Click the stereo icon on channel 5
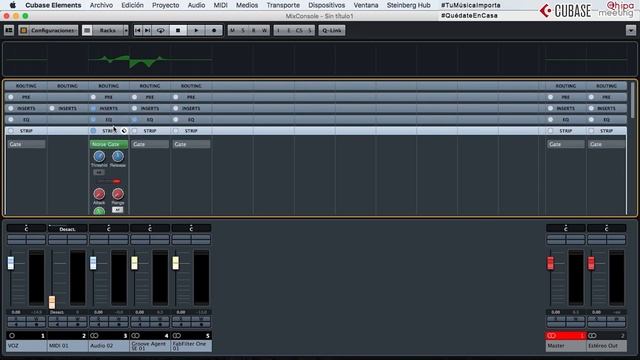Viewport: 640px width, 360px height. pos(177,336)
